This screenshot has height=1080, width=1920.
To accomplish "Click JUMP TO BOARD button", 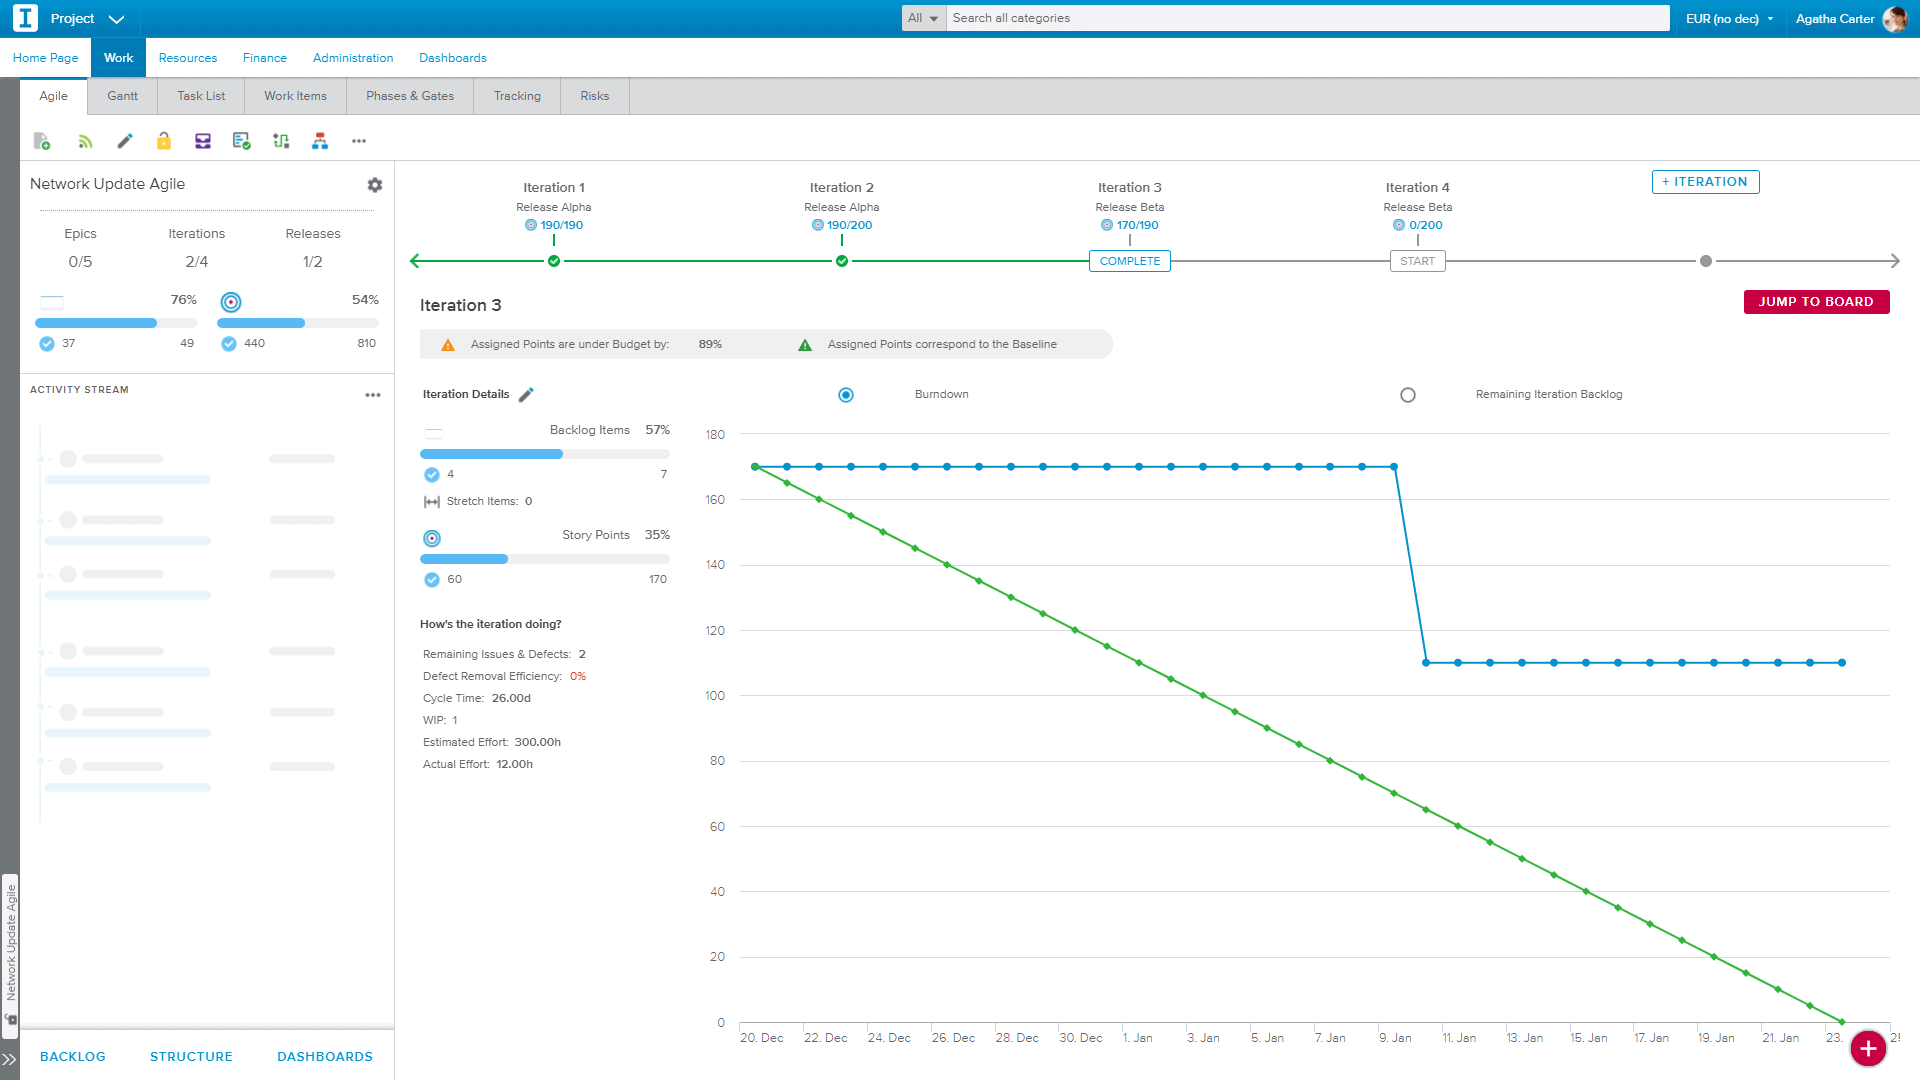I will (x=1816, y=302).
